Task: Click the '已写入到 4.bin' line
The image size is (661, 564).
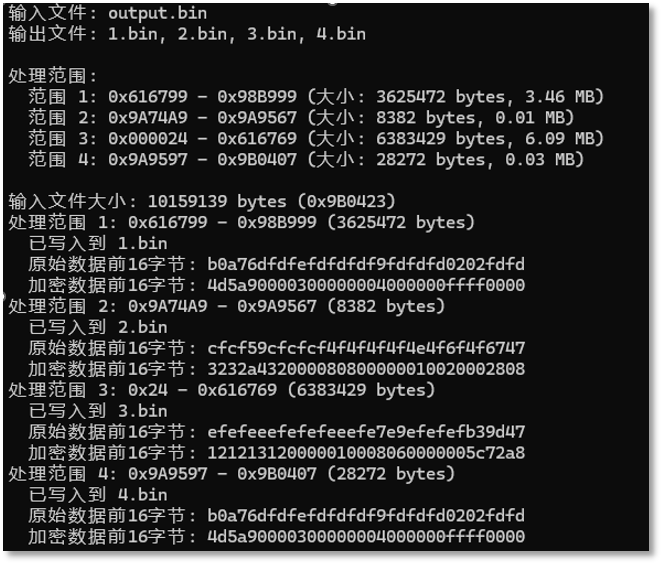Action: click(x=97, y=495)
